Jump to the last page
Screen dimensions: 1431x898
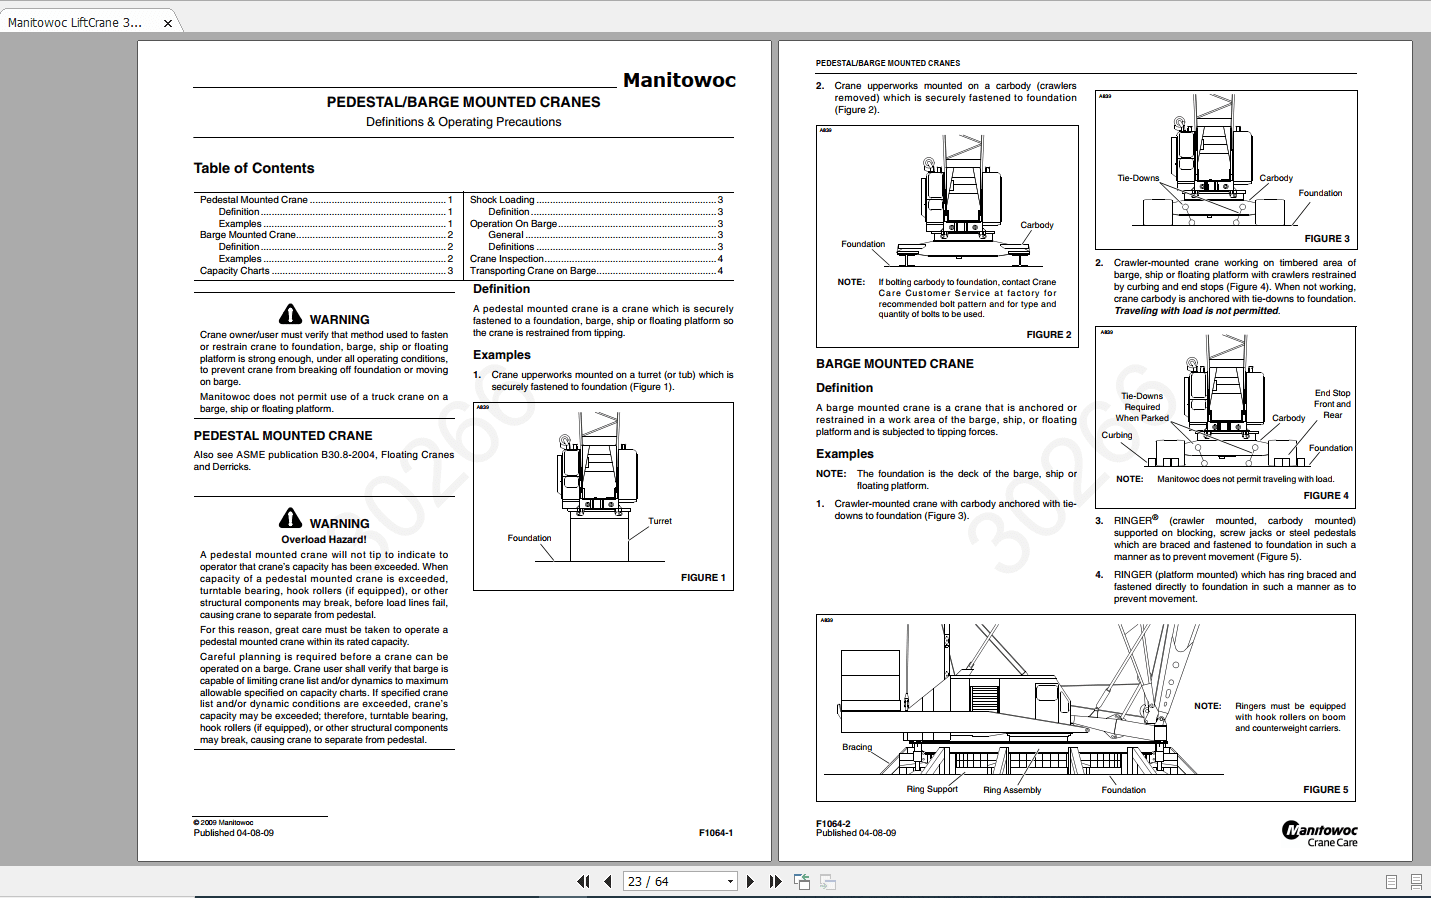[775, 881]
